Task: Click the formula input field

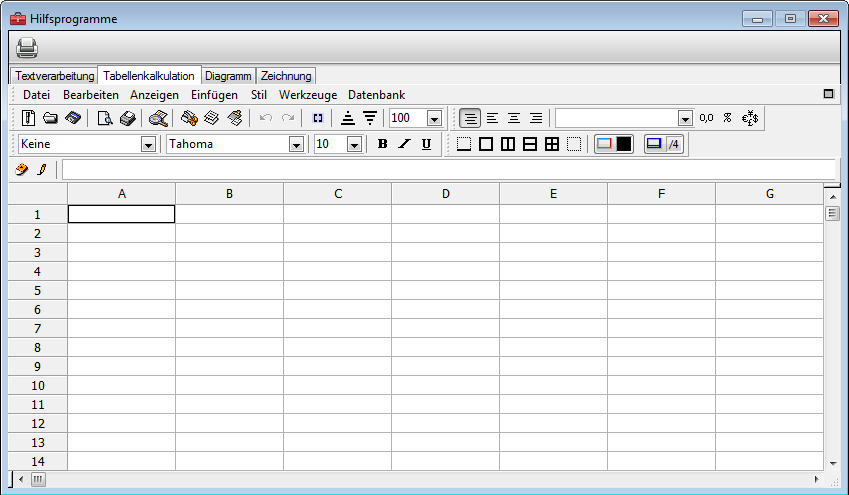Action: 448,170
